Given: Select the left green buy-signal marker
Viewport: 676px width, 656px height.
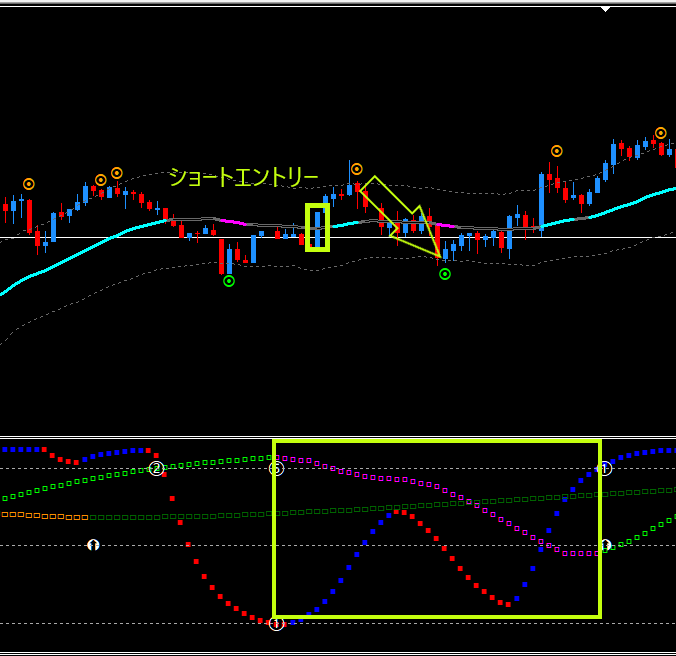Looking at the screenshot, I should pyautogui.click(x=229, y=281).
